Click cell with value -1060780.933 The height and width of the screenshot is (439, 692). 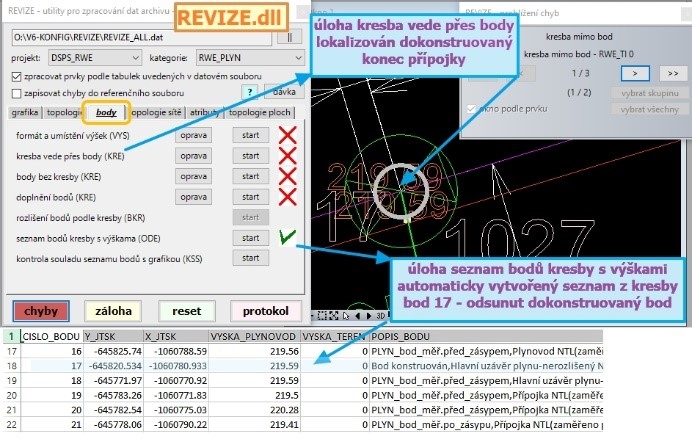pyautogui.click(x=176, y=366)
